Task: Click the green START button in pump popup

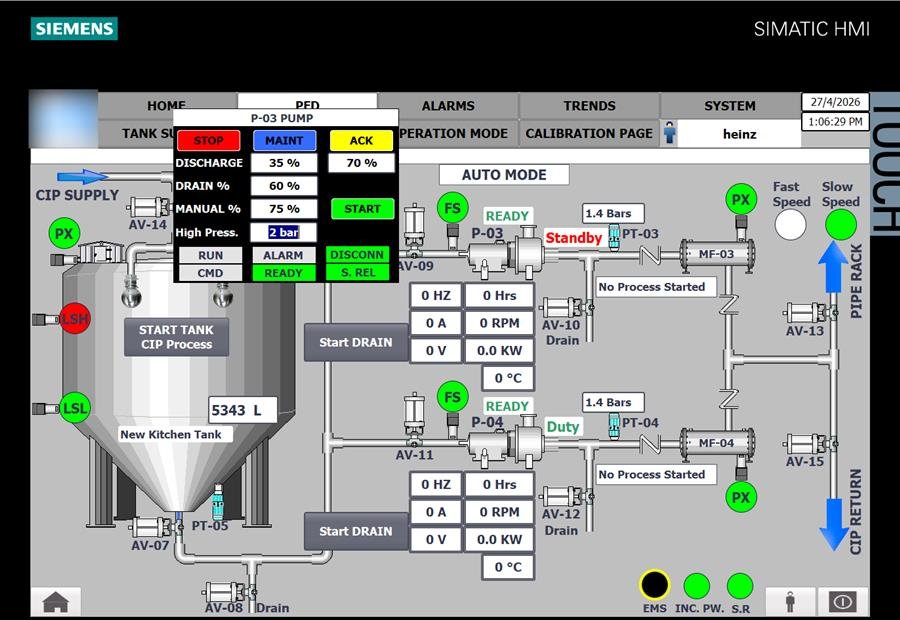Action: [x=363, y=209]
